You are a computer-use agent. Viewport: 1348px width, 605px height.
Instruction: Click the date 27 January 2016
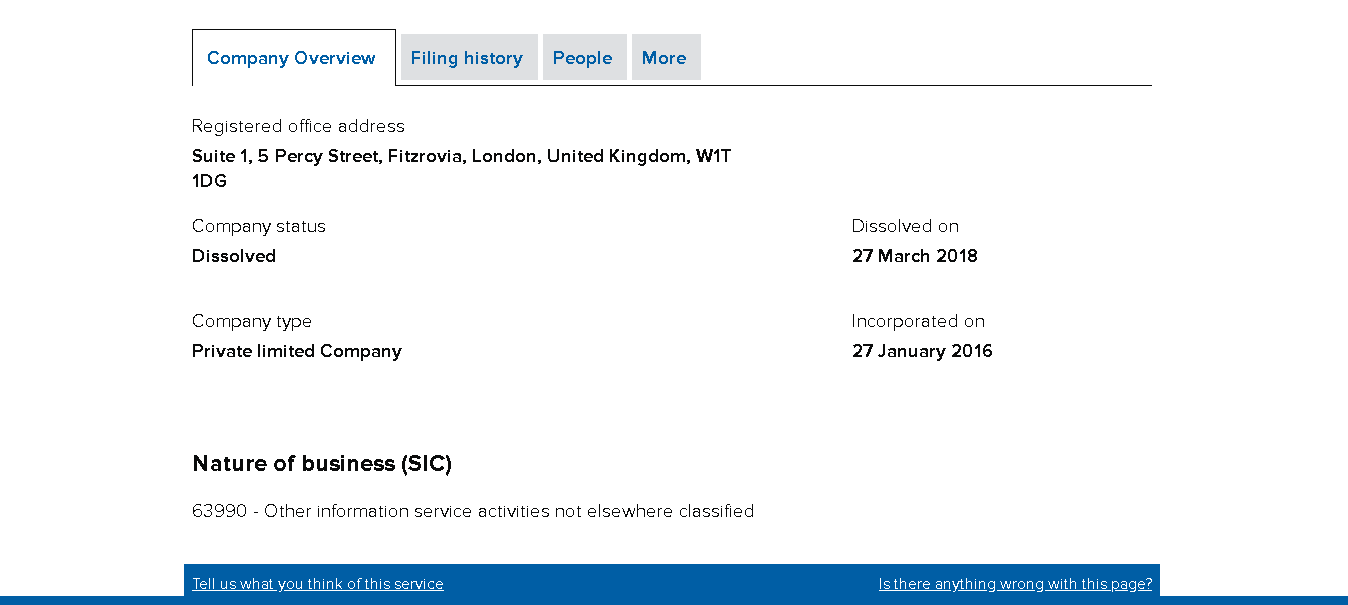[922, 351]
